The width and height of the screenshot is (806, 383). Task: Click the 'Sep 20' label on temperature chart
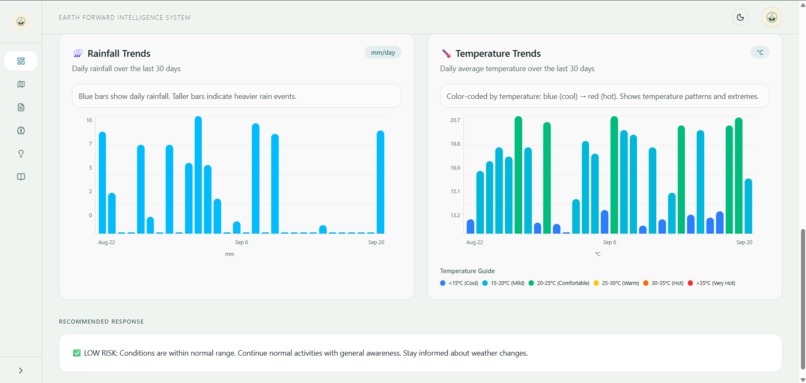(x=744, y=242)
